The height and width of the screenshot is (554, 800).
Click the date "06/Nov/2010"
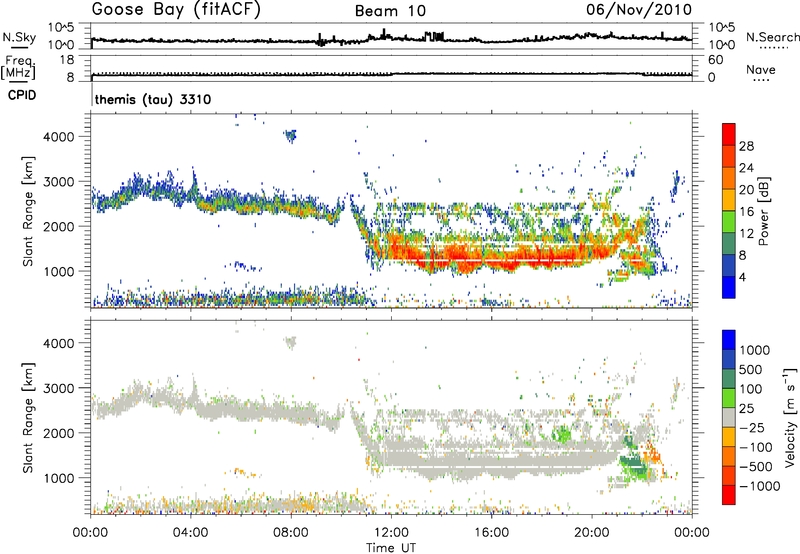pos(639,9)
